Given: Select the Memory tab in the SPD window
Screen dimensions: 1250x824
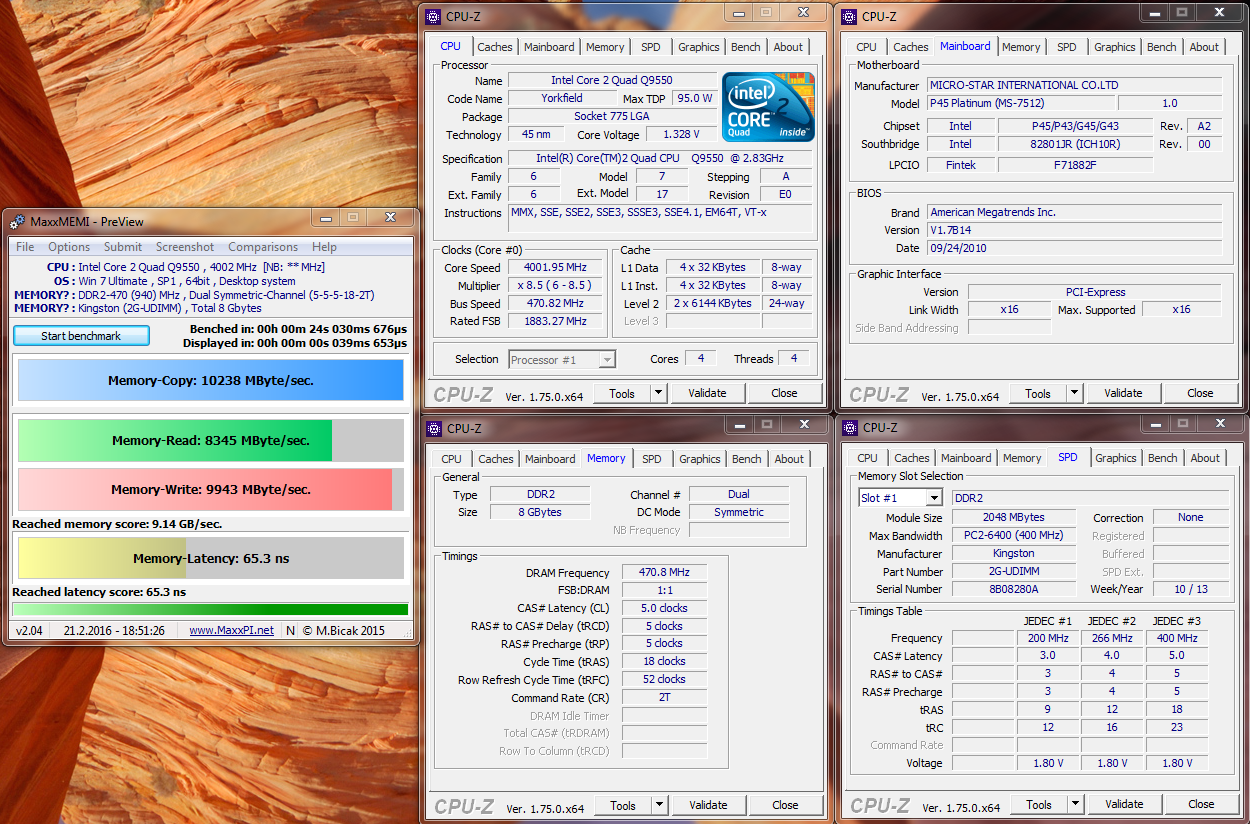Looking at the screenshot, I should click(x=1022, y=458).
